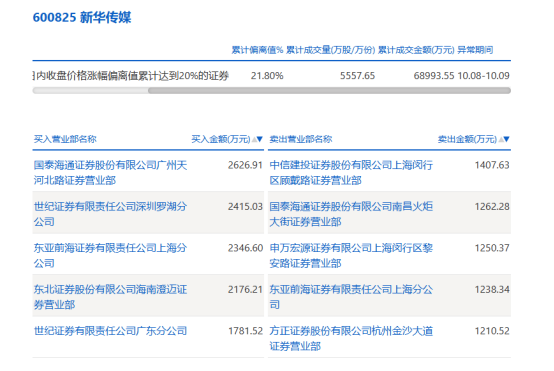Screen dimensions: 554x371
Task: Click the 累计成交金额(万元) header
Action: [416, 50]
